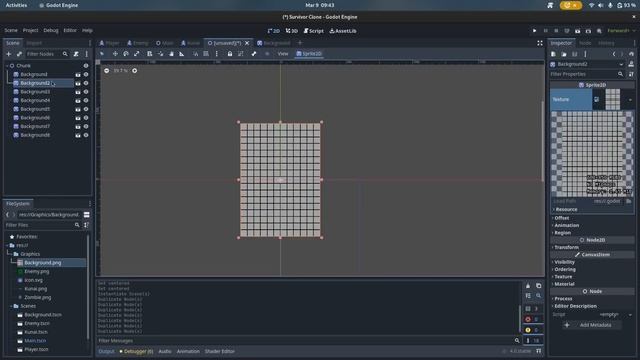Choose the Move Mode tool
Viewport: 640px width, 360px height.
coord(115,54)
